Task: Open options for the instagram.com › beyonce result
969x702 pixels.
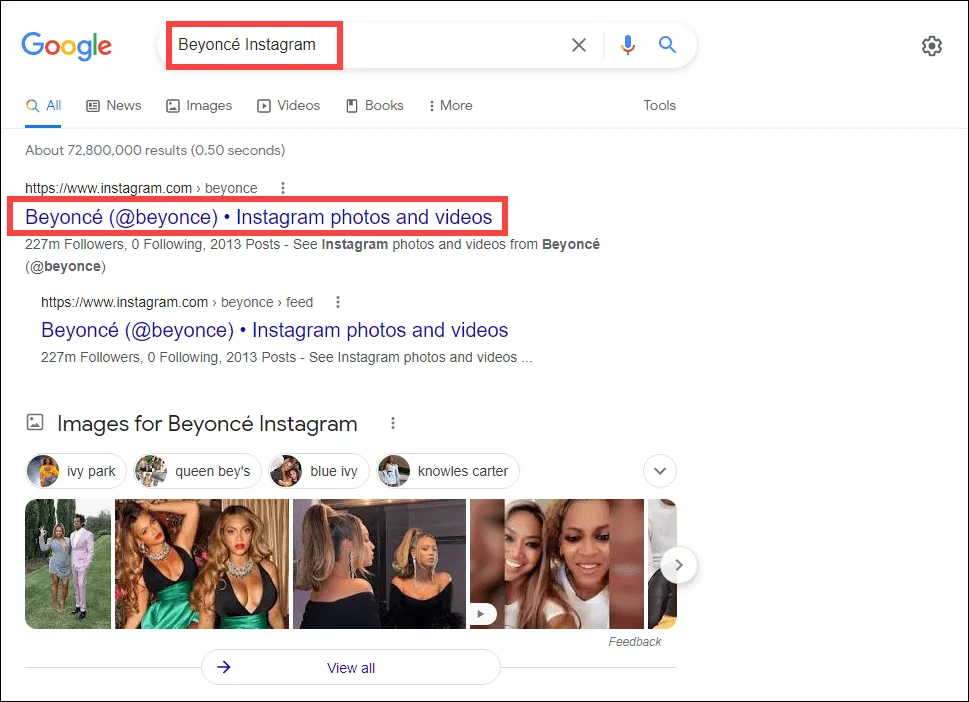Action: pyautogui.click(x=283, y=188)
